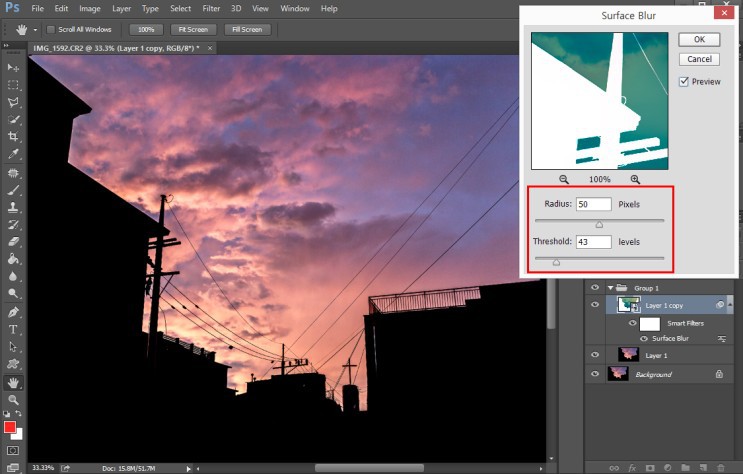Screen dimensions: 743x474
Task: Open Surface Blur filter blending options icon
Action: pyautogui.click(x=722, y=339)
